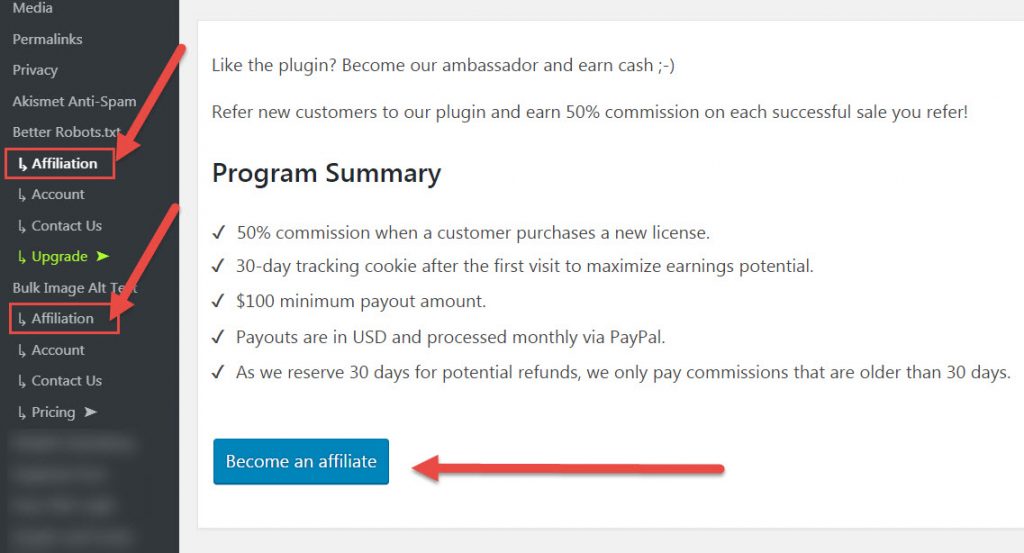This screenshot has height=553, width=1024.
Task: Open the Better Robots.txt menu
Action: 66,132
